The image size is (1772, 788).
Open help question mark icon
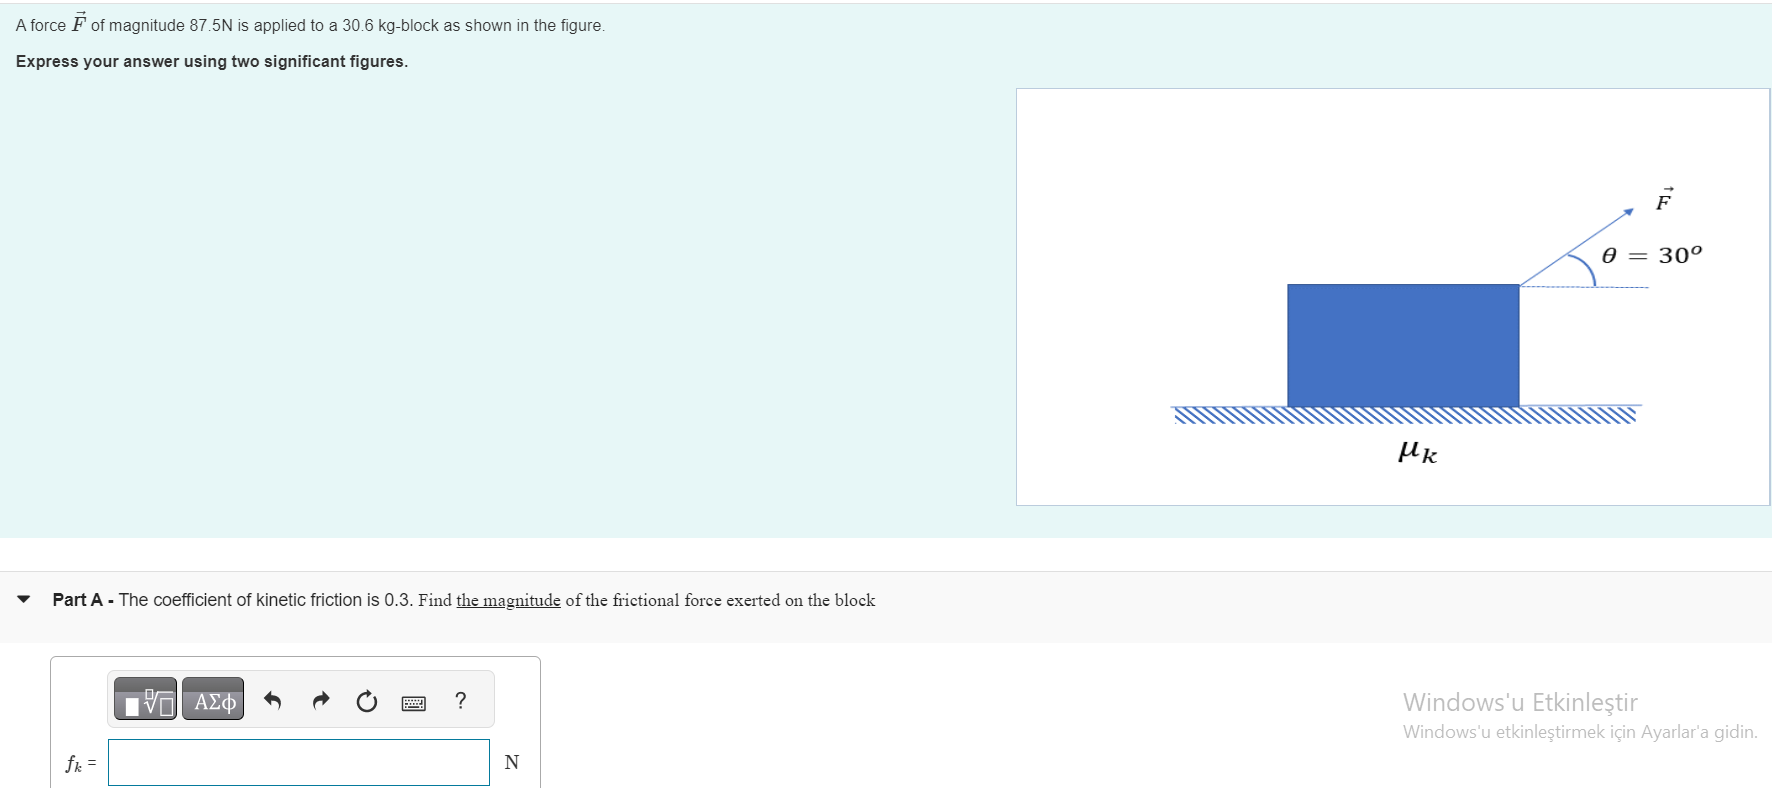pyautogui.click(x=460, y=700)
